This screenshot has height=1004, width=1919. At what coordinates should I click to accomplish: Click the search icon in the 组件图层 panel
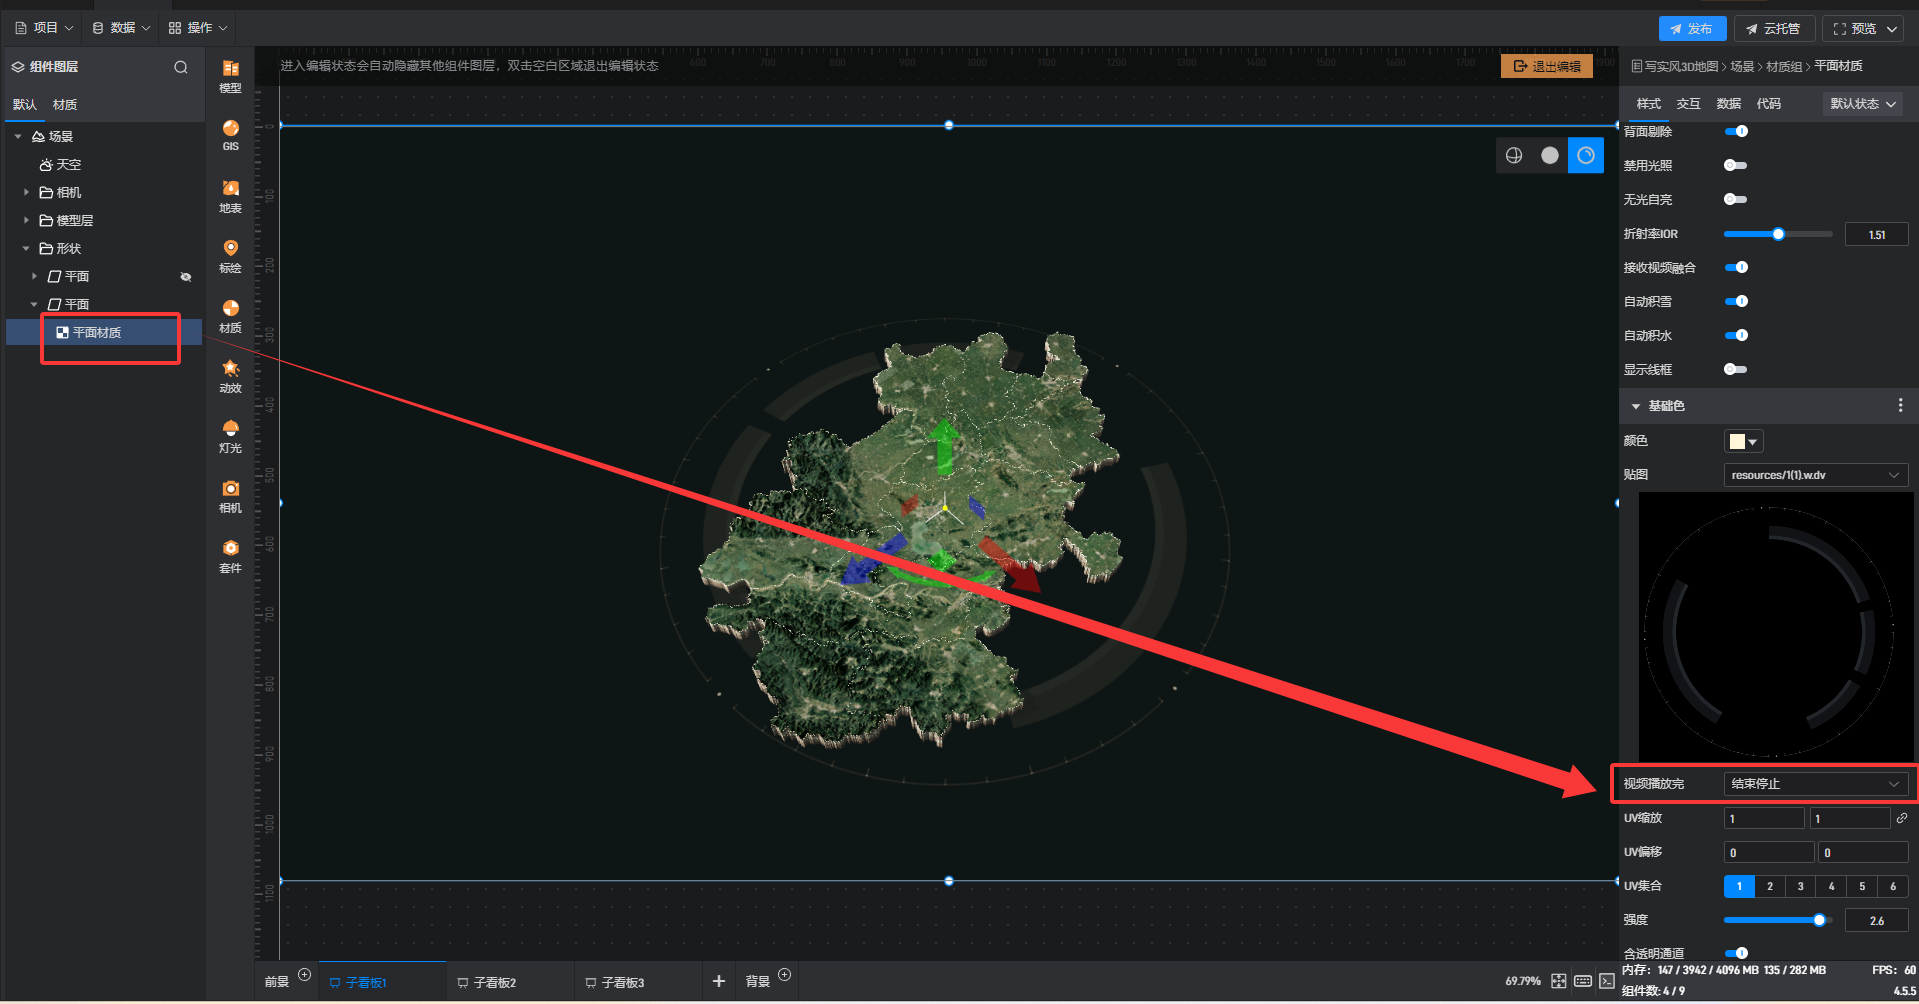pos(181,67)
